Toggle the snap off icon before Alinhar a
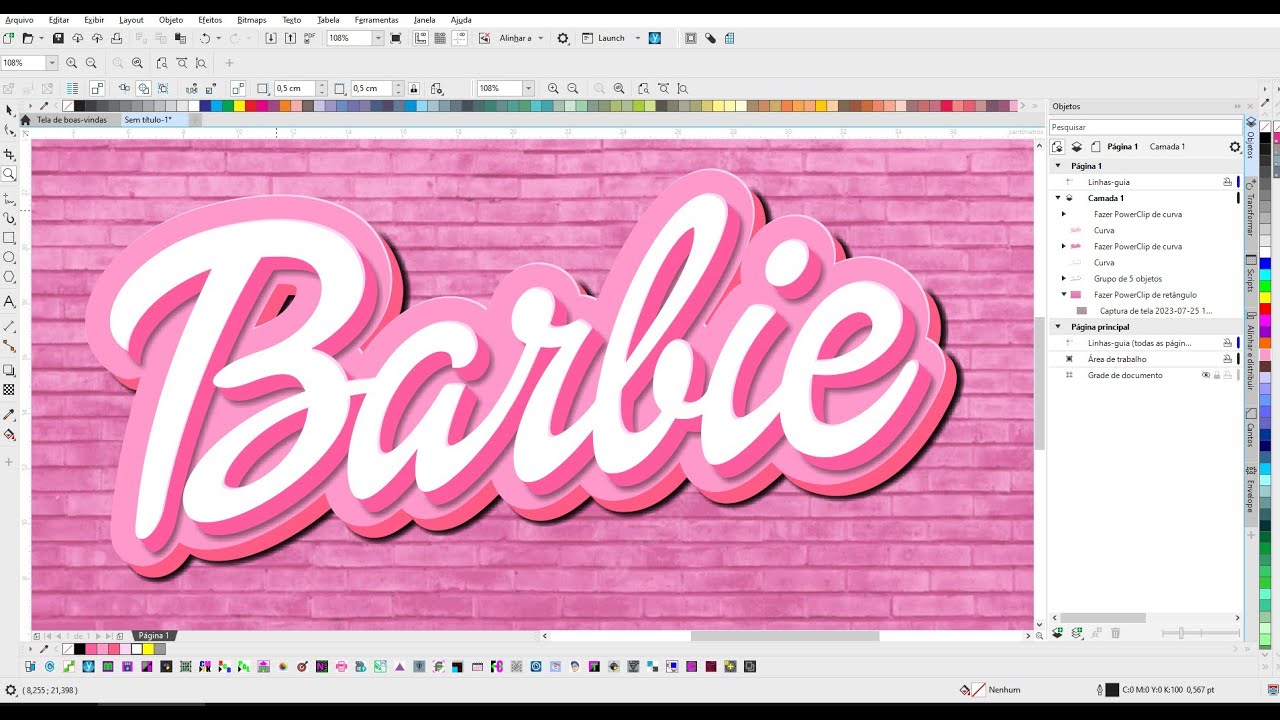Viewport: 1280px width, 720px height. [485, 38]
